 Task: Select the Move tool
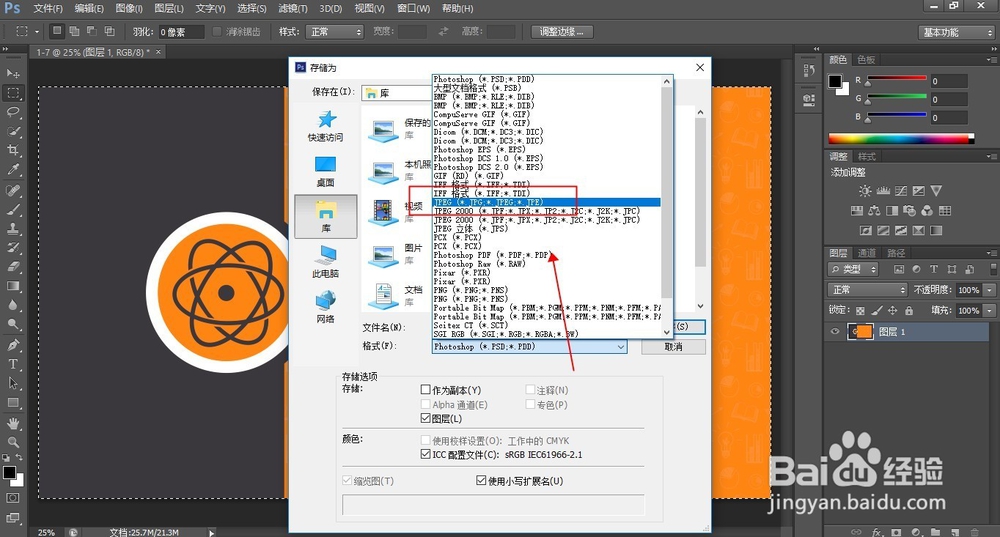coord(13,73)
